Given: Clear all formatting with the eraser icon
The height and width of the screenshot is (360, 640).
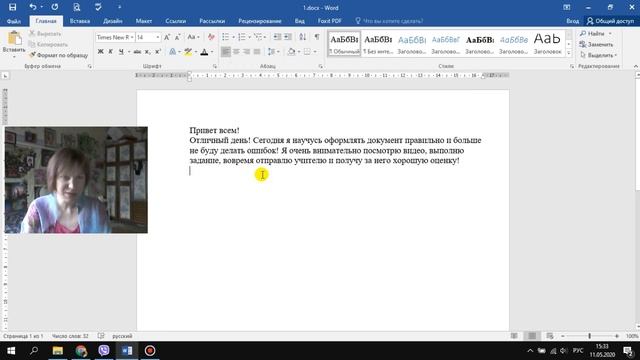Looking at the screenshot, I should pyautogui.click(x=211, y=37).
